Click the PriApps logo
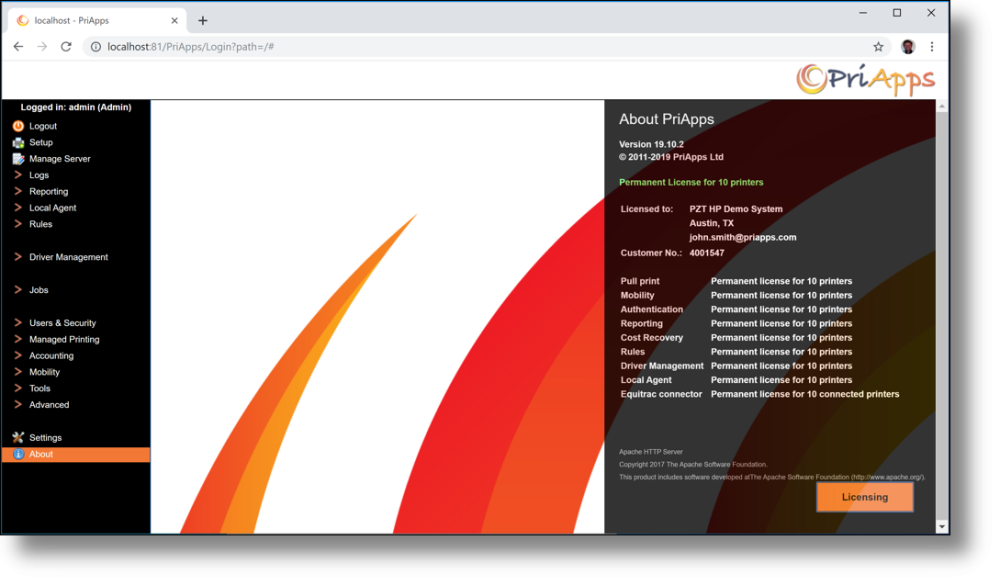Viewport: 1000px width, 585px height. coord(865,80)
